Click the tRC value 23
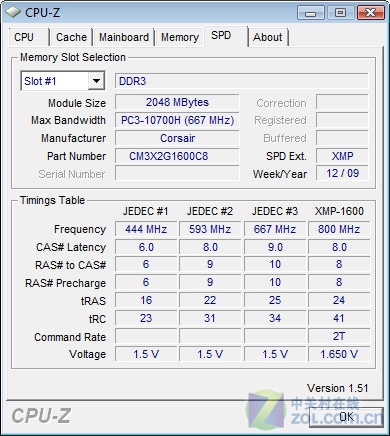The width and height of the screenshot is (390, 436). (146, 318)
